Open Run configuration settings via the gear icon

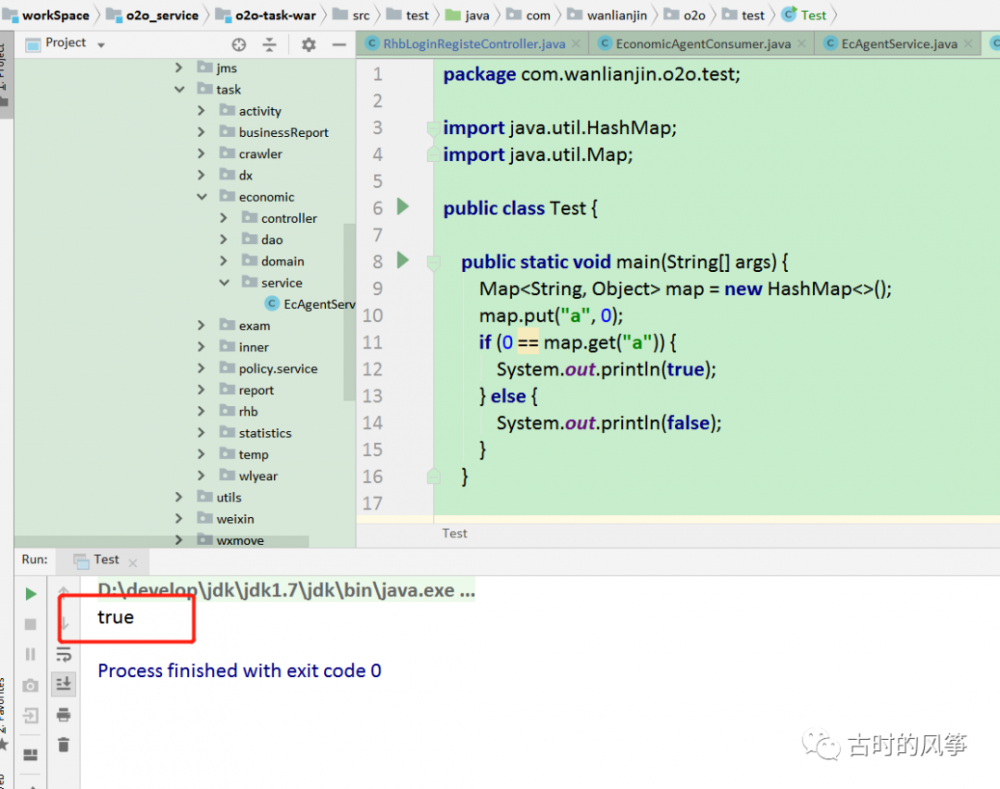coord(308,44)
